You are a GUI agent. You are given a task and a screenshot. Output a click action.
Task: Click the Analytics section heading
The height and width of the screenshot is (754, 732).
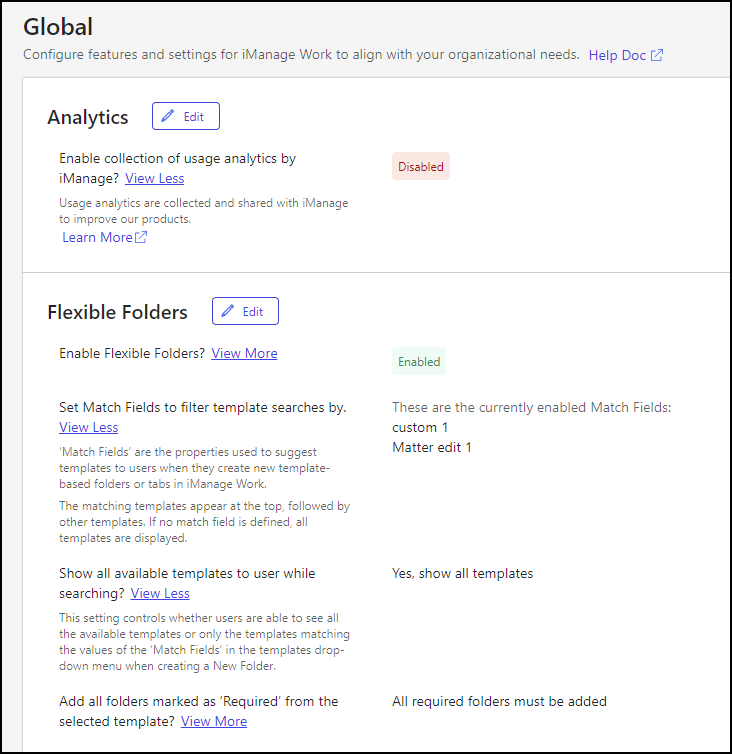click(88, 117)
